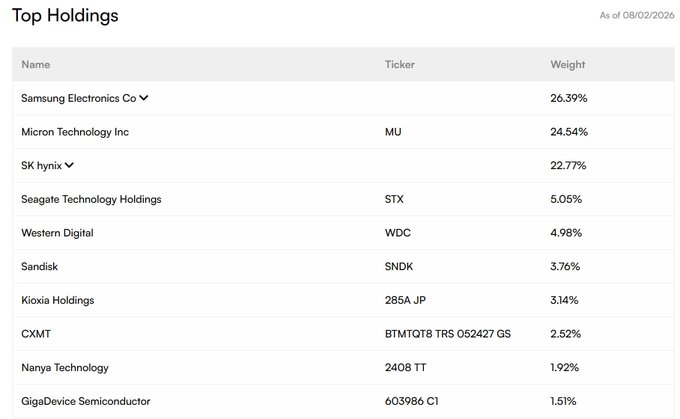Click the MU ticker cell

[393, 132]
